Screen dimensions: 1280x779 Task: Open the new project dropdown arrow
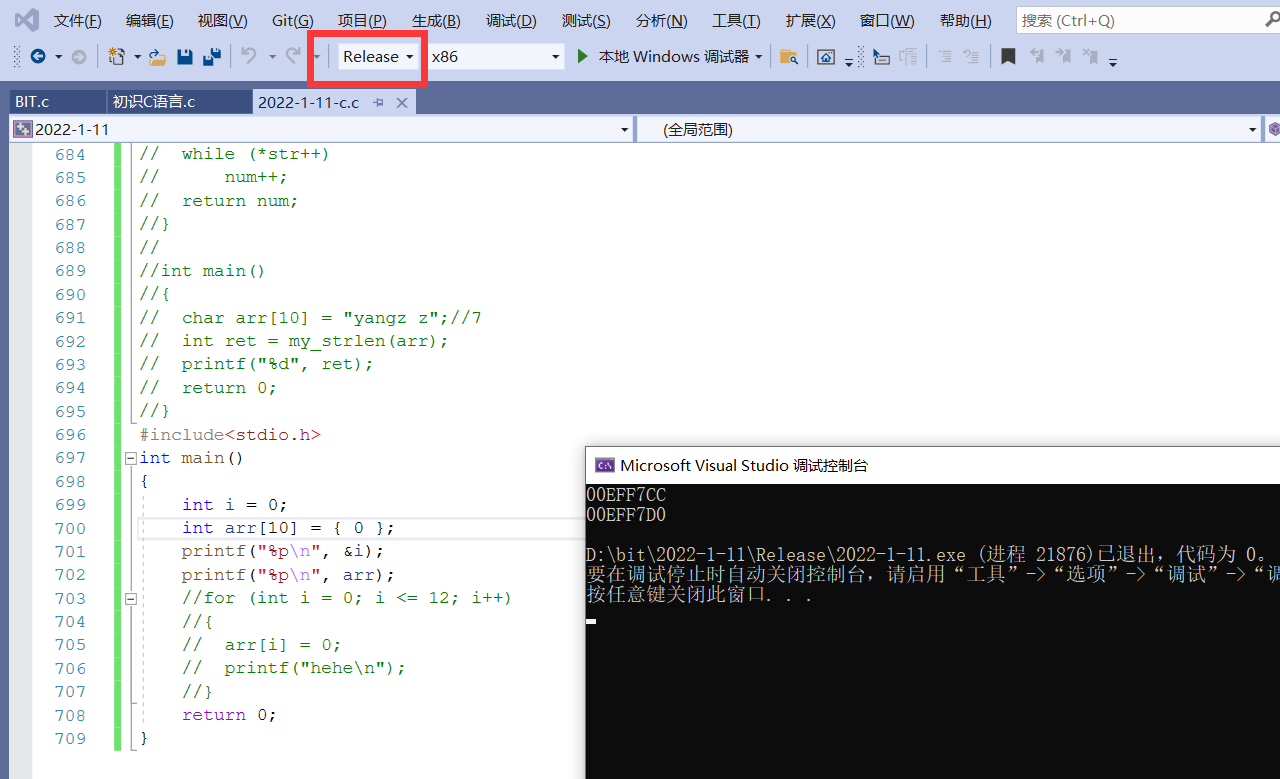(x=137, y=57)
